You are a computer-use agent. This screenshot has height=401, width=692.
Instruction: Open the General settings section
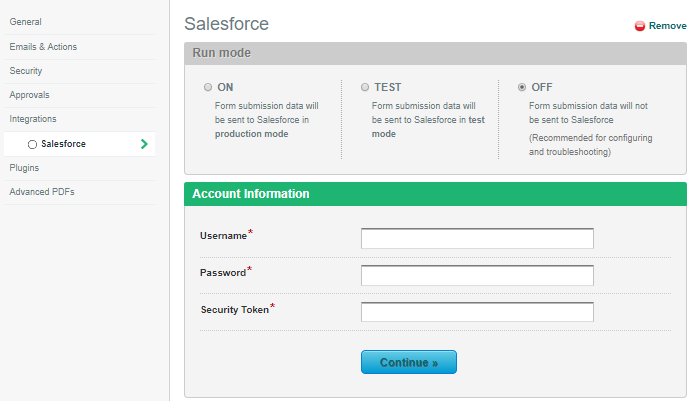coord(26,22)
